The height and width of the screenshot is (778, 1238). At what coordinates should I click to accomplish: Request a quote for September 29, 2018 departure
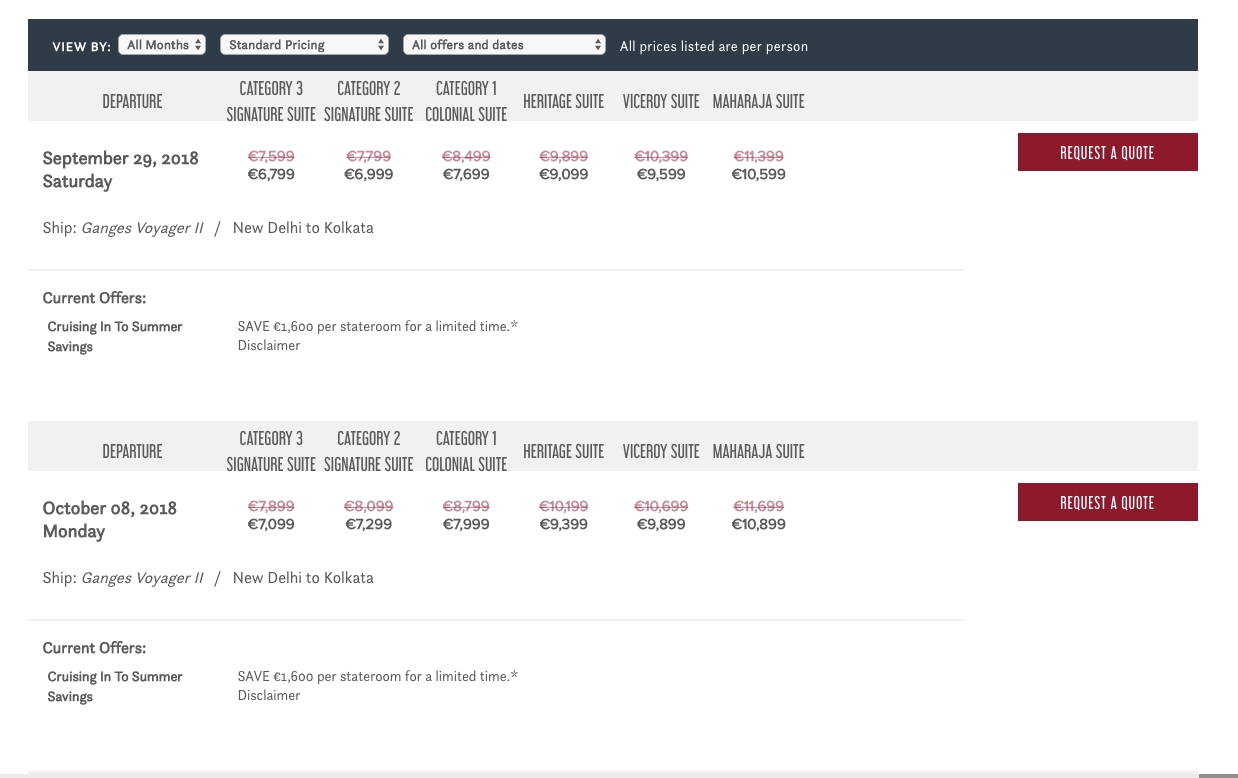coord(1107,152)
